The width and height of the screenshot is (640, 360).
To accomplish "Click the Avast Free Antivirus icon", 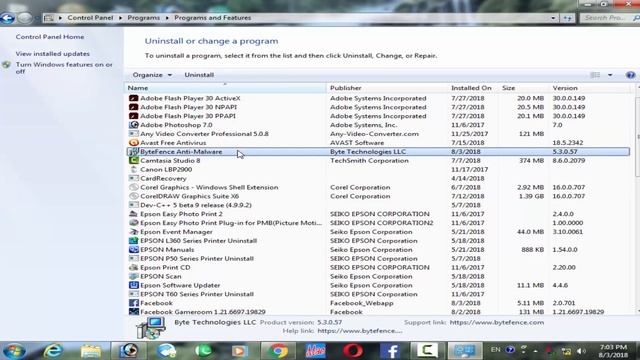I will pos(133,143).
